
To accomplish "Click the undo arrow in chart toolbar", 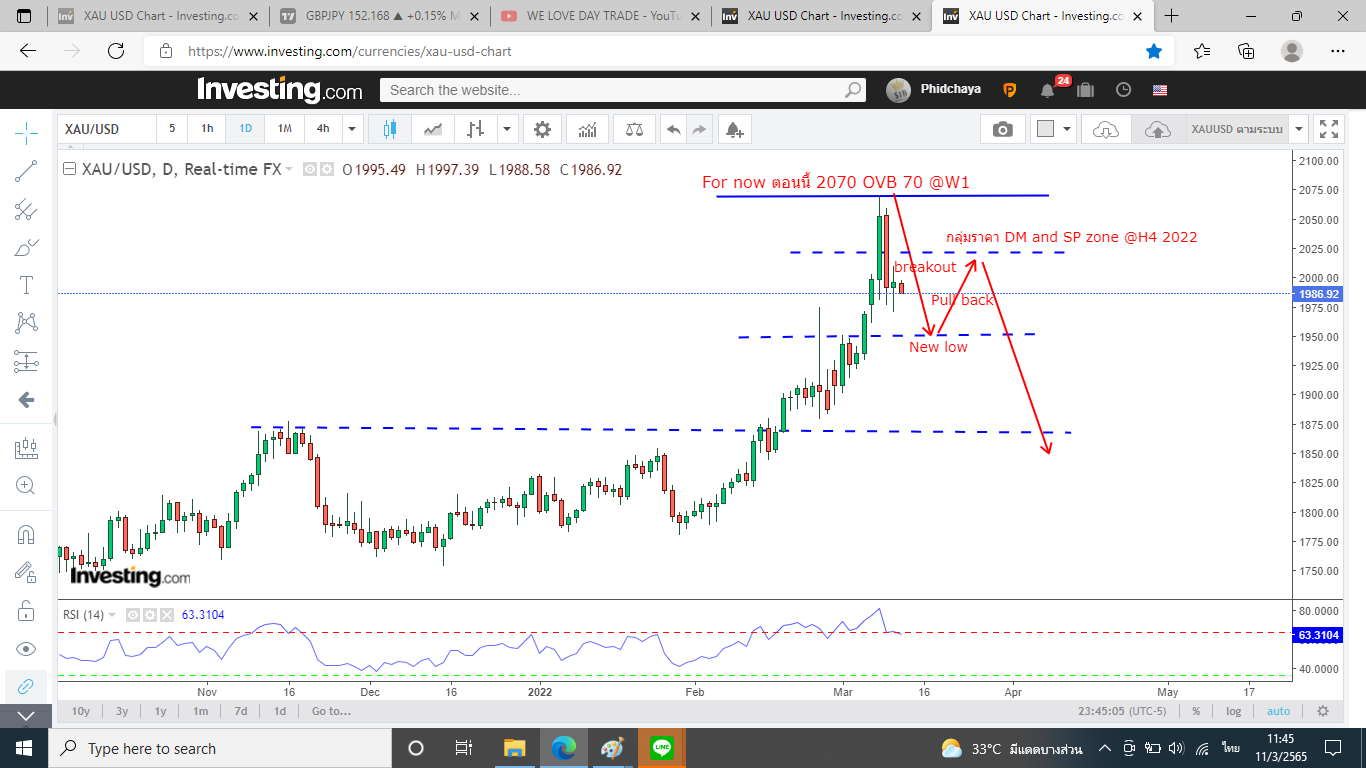I will click(x=673, y=129).
